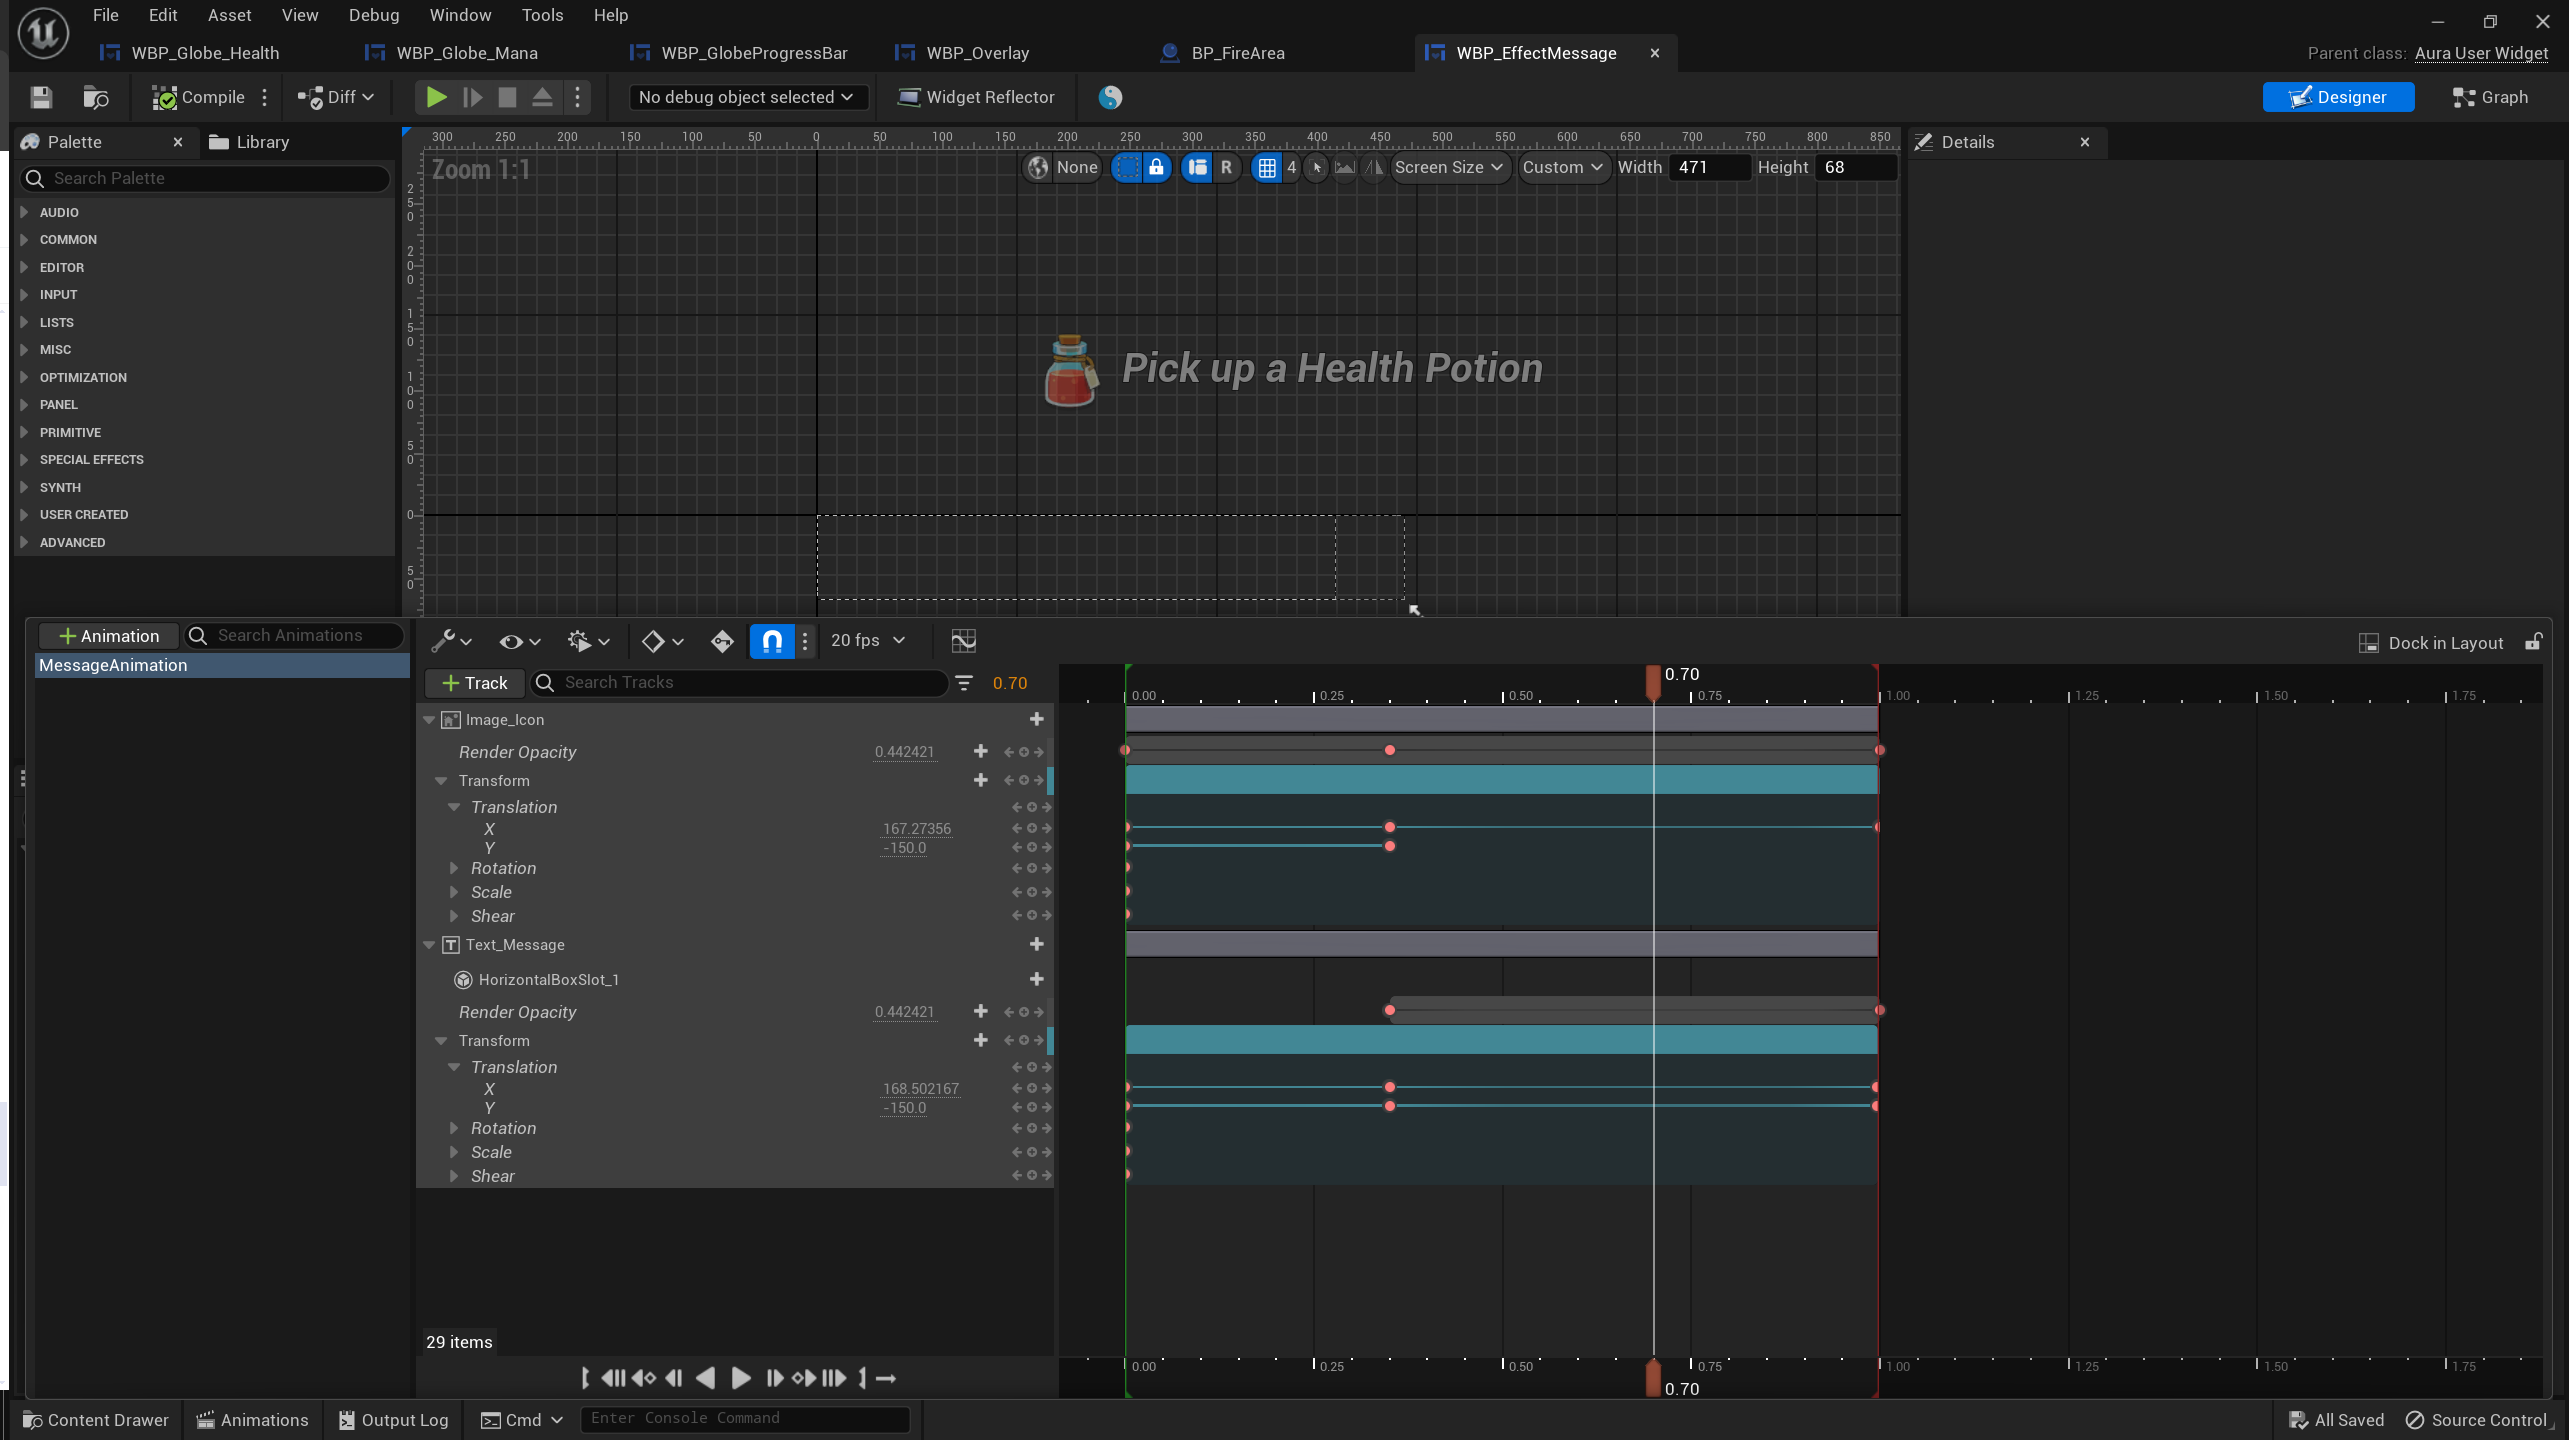Image resolution: width=2569 pixels, height=1440 pixels.
Task: Click Browse to asset icon in toolbar
Action: click(96, 97)
